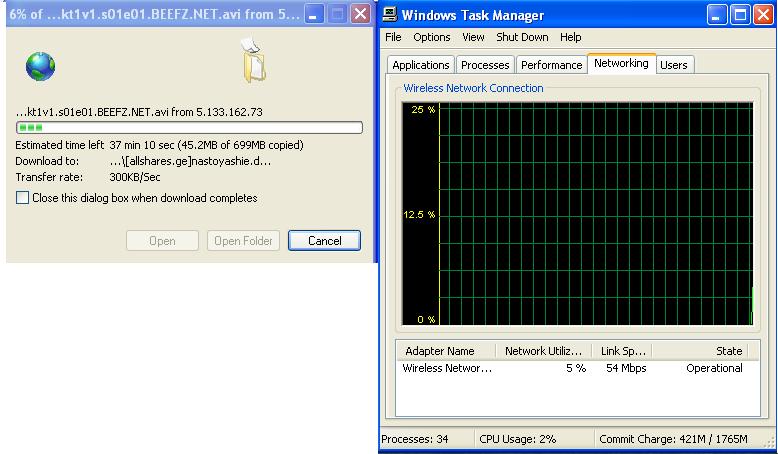Click the 5 % network utilization value
This screenshot has height=454, width=778.
coord(576,368)
